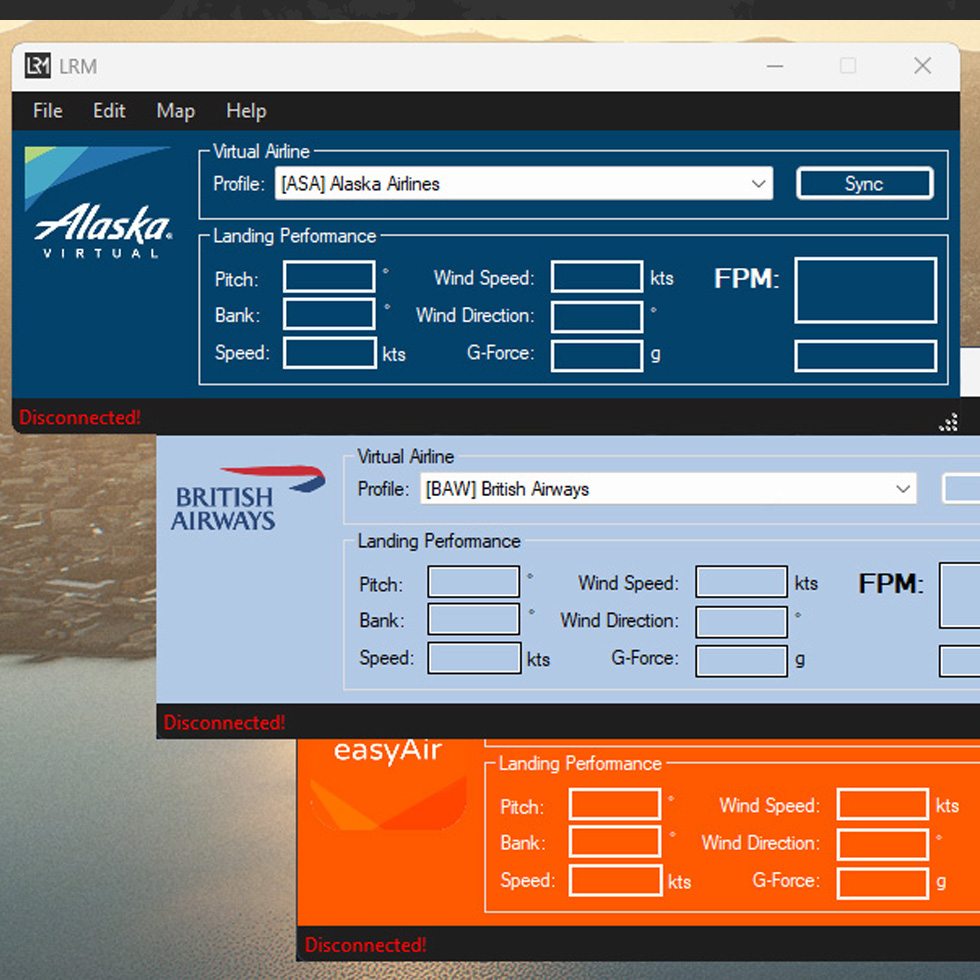Click the box below FPM in Alaska window
Image resolution: width=980 pixels, height=980 pixels.
coord(866,356)
